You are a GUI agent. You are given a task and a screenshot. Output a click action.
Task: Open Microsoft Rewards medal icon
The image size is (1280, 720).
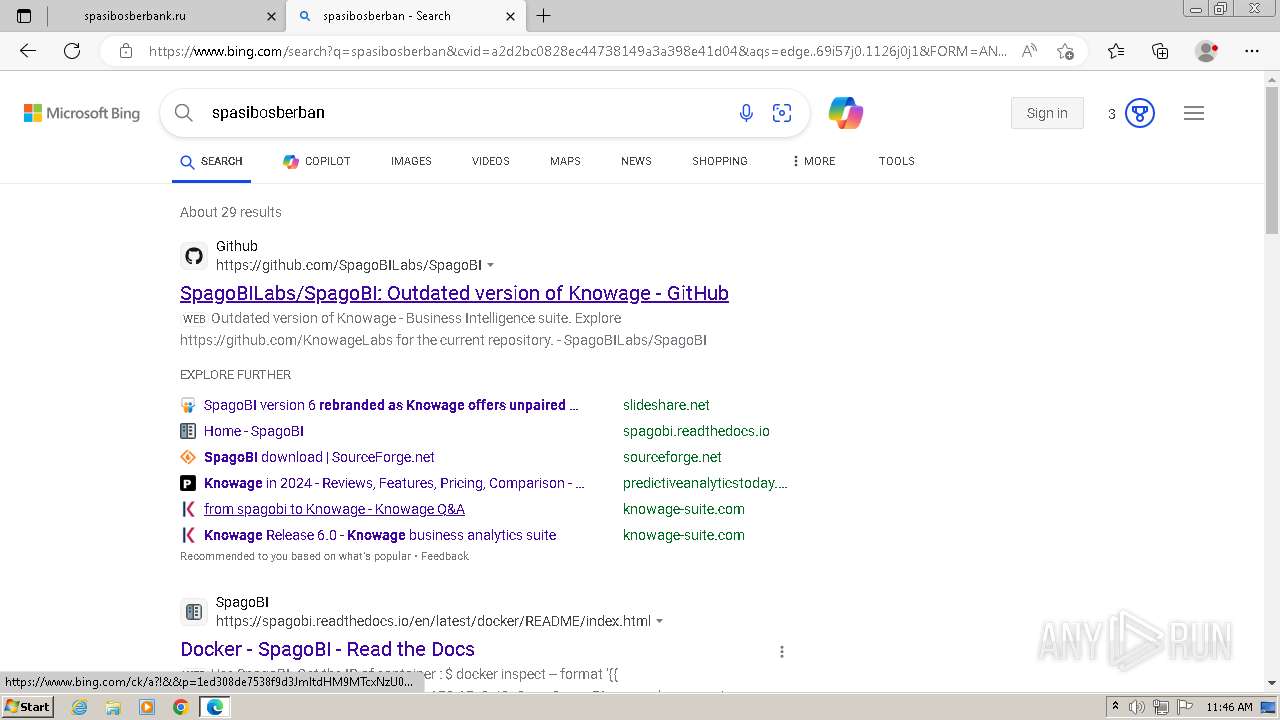[x=1140, y=113]
